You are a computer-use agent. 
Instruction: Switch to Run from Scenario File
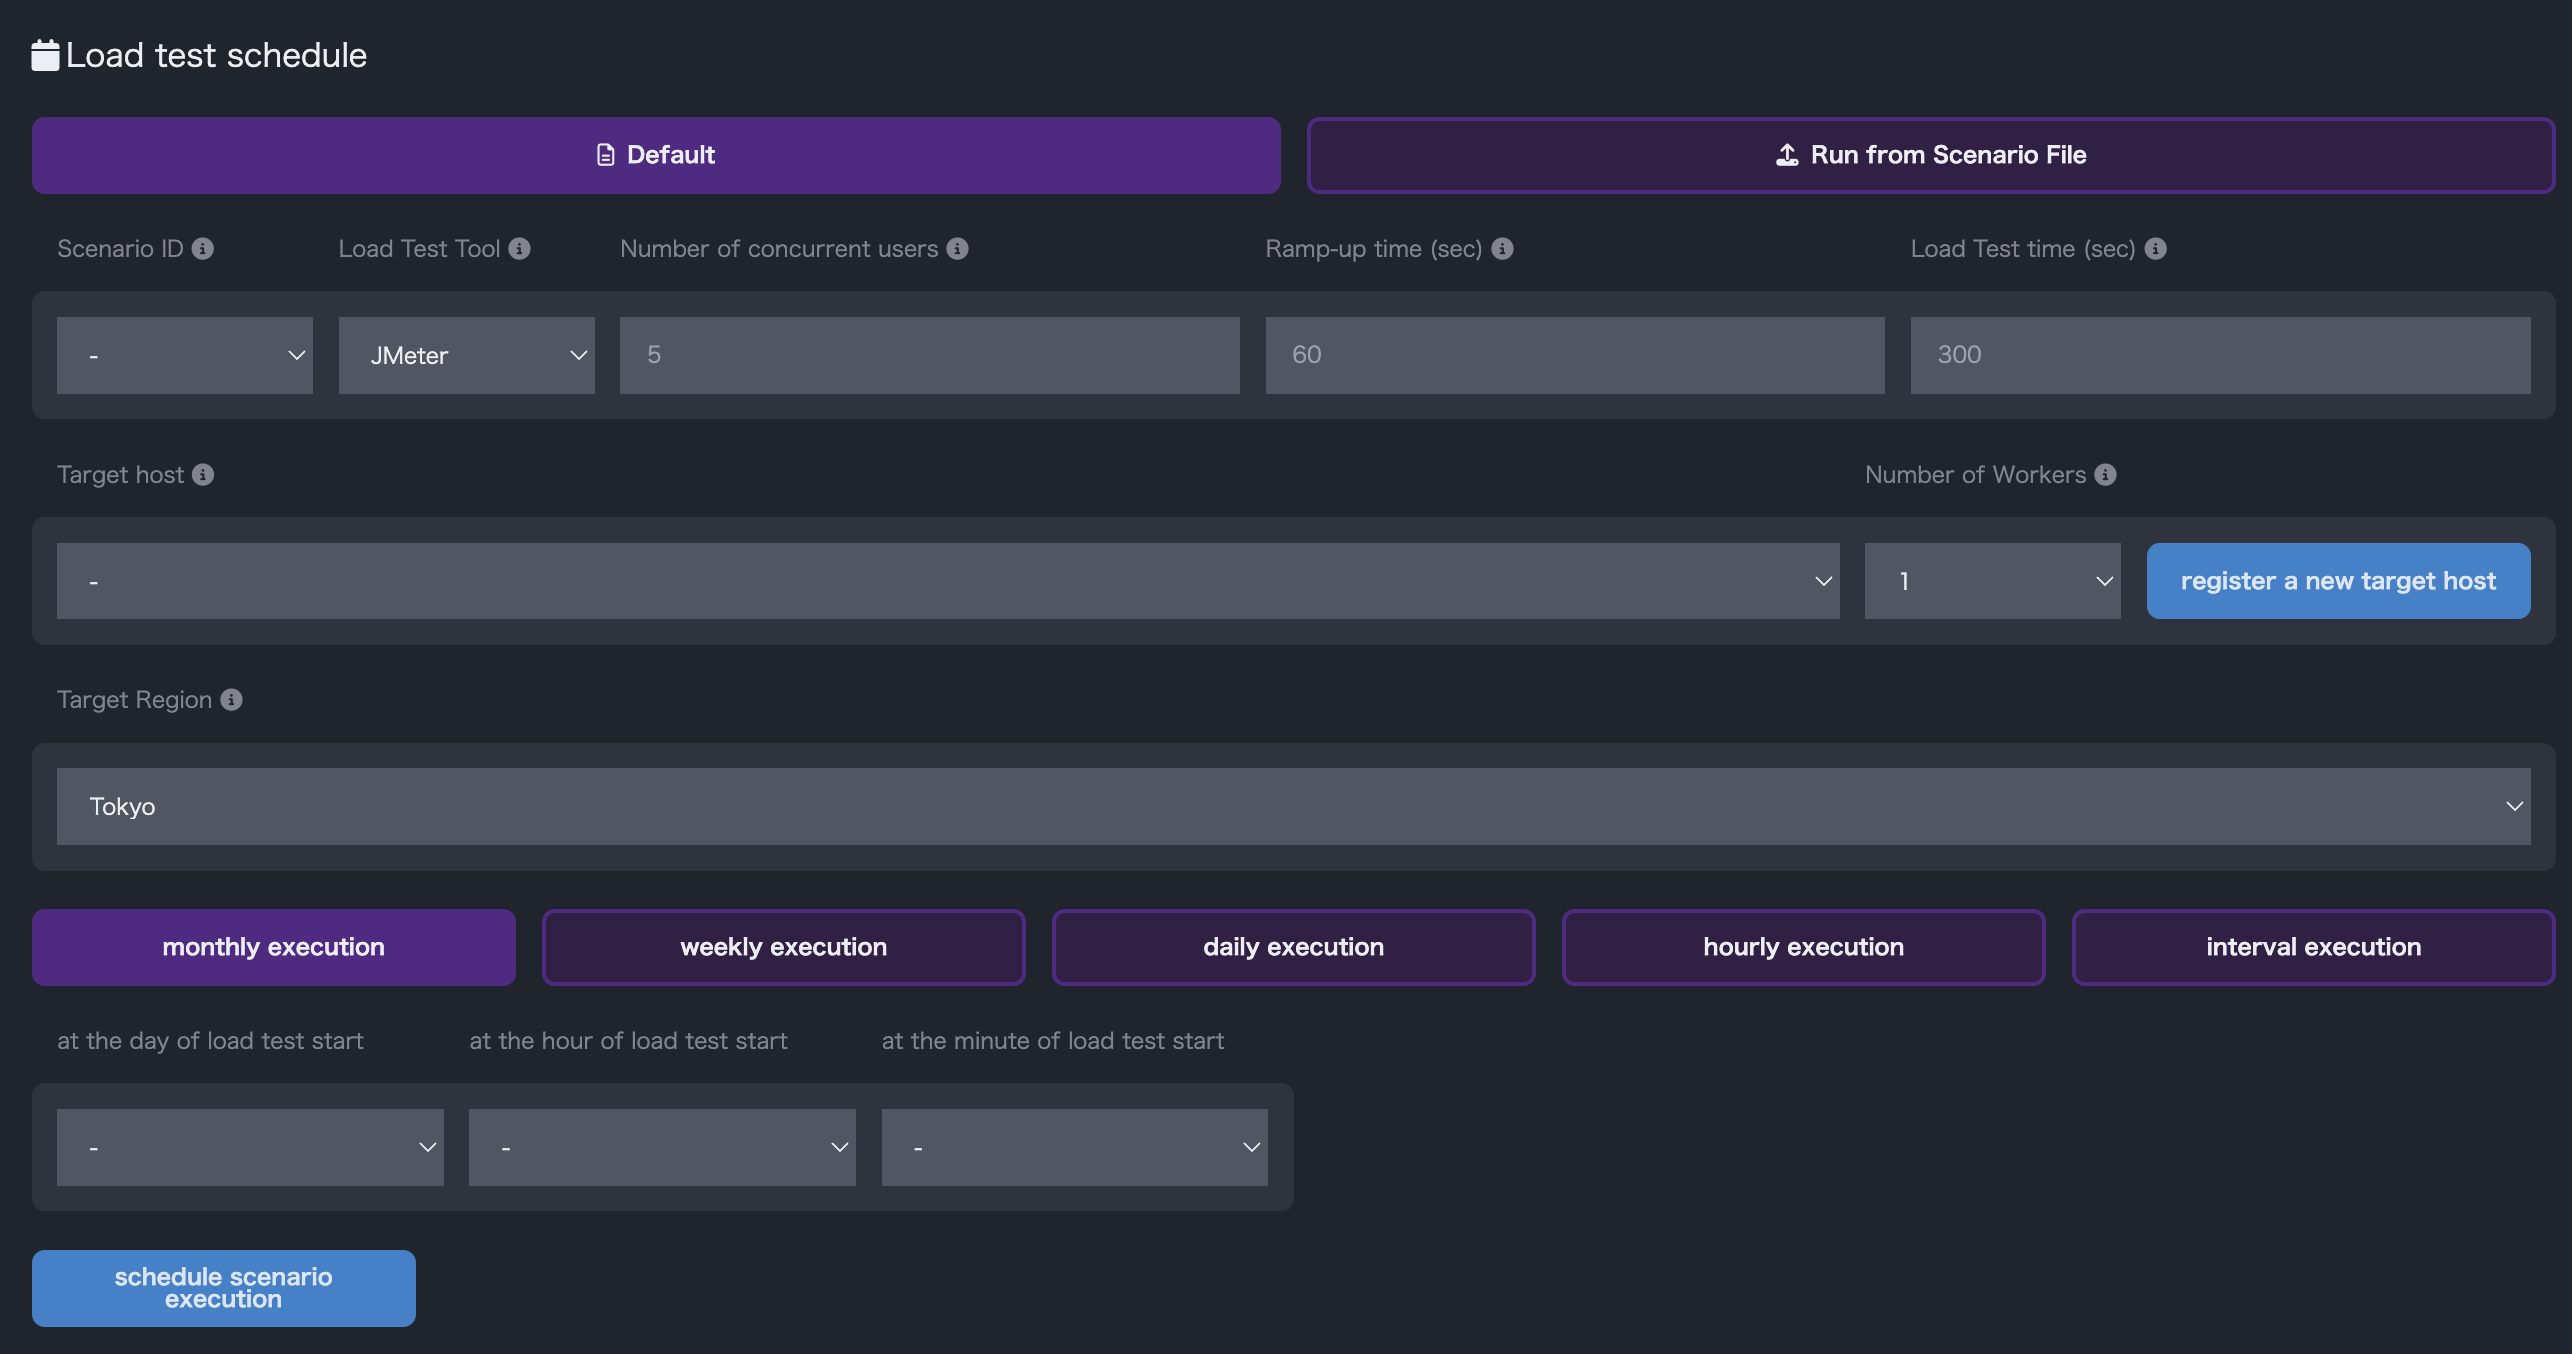click(1930, 155)
